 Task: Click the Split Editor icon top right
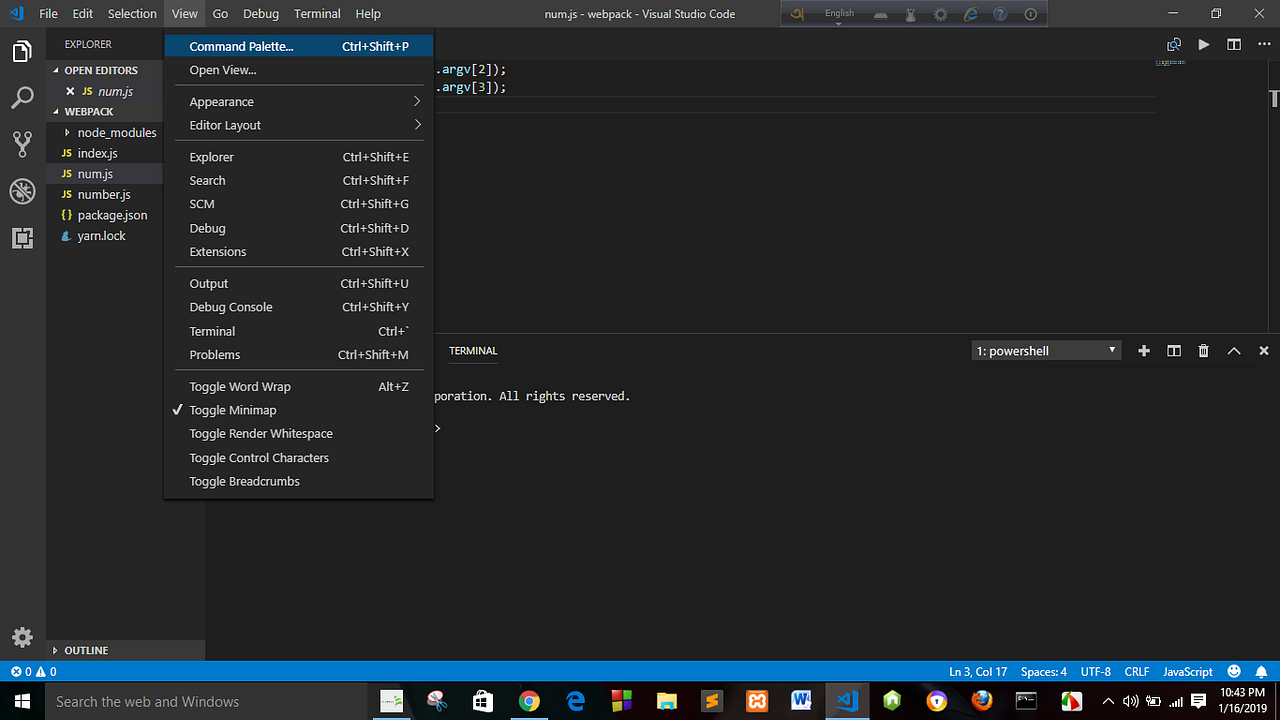click(x=1233, y=44)
